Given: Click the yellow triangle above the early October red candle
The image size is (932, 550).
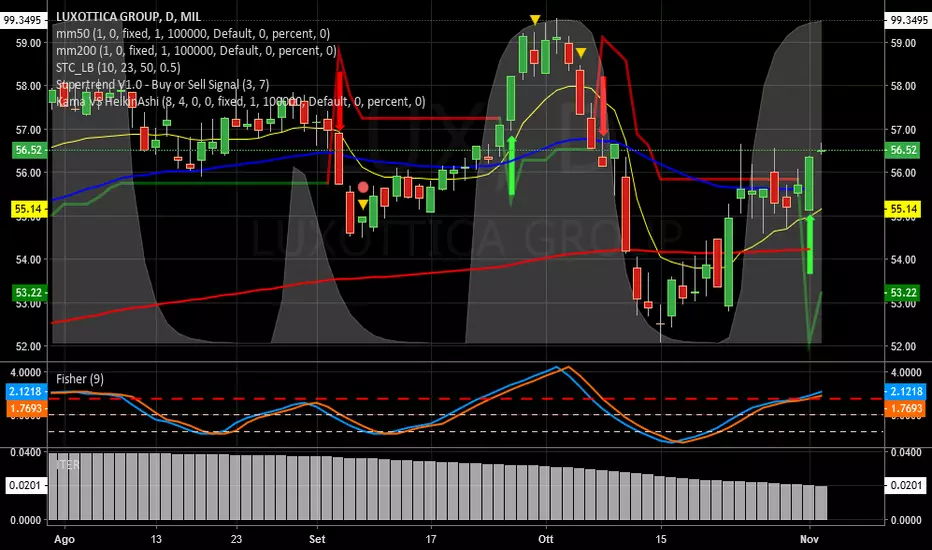Looking at the screenshot, I should [581, 53].
